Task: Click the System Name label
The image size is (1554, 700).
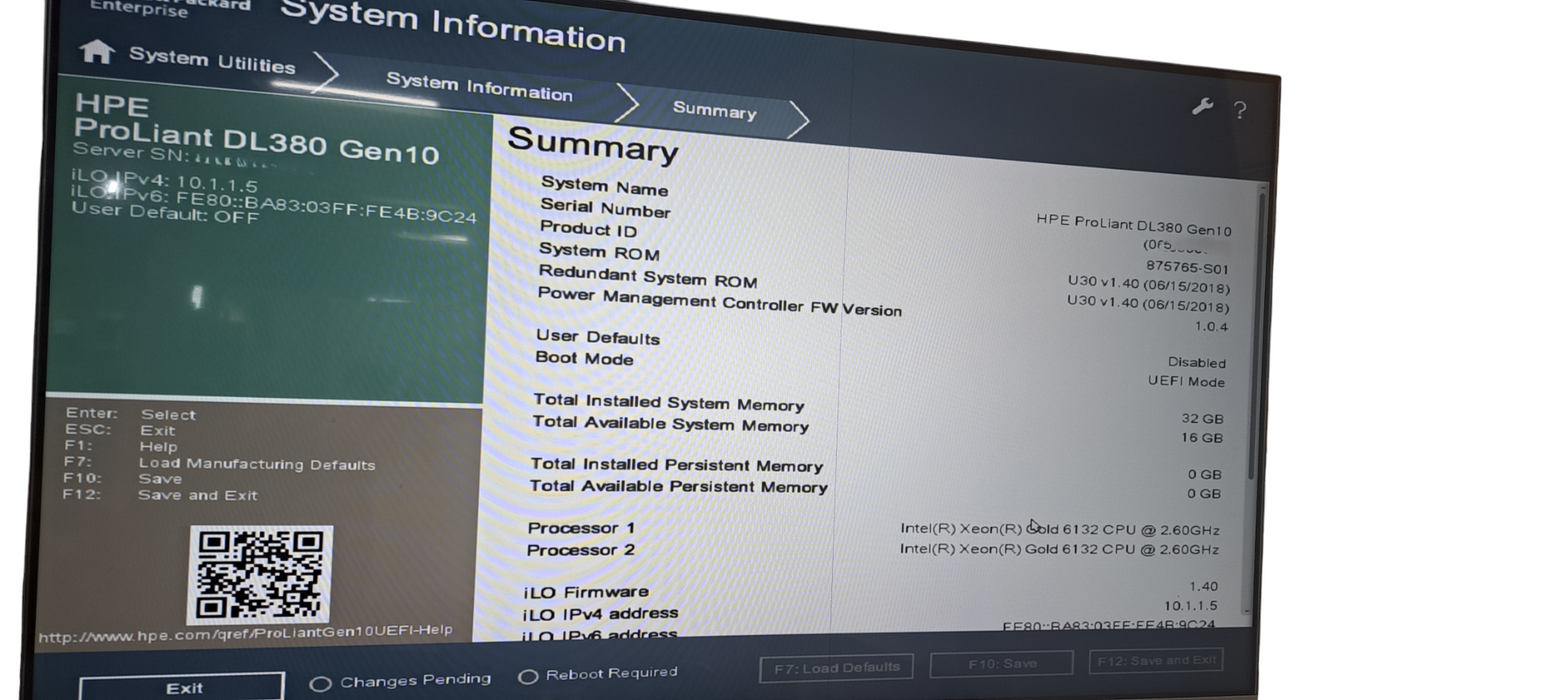Action: coord(604,187)
